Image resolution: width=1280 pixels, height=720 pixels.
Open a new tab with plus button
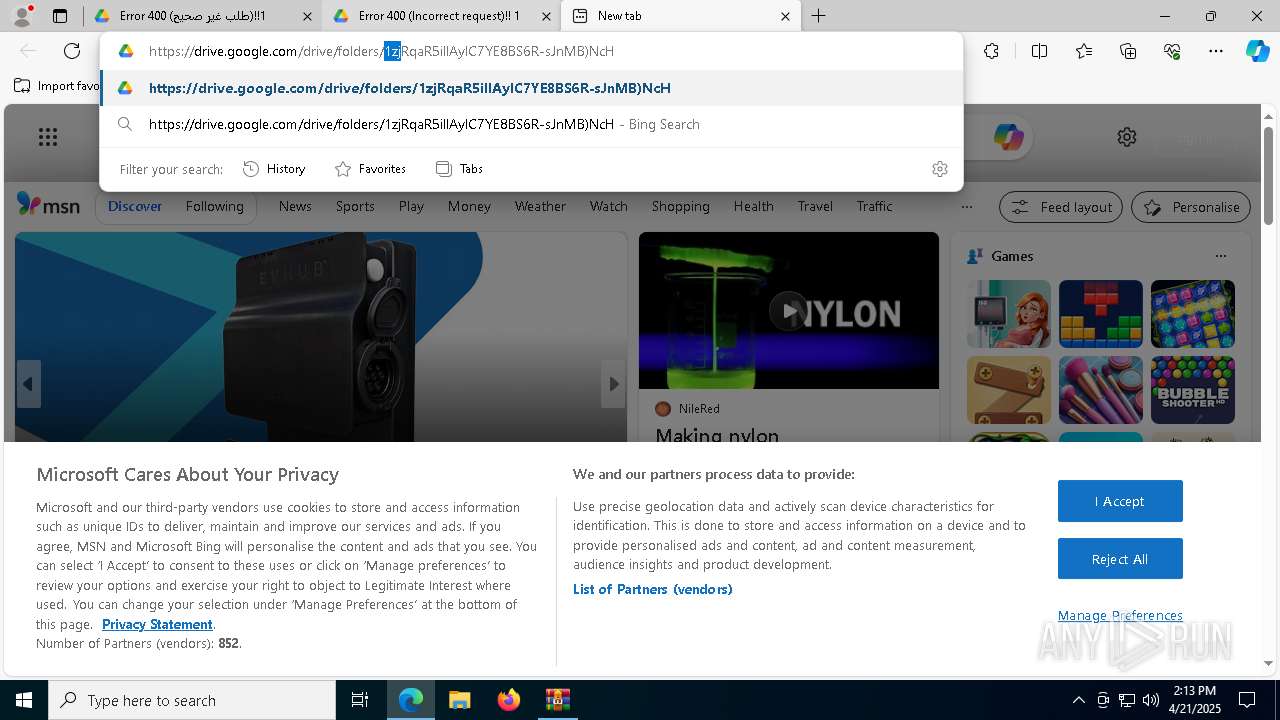[818, 16]
